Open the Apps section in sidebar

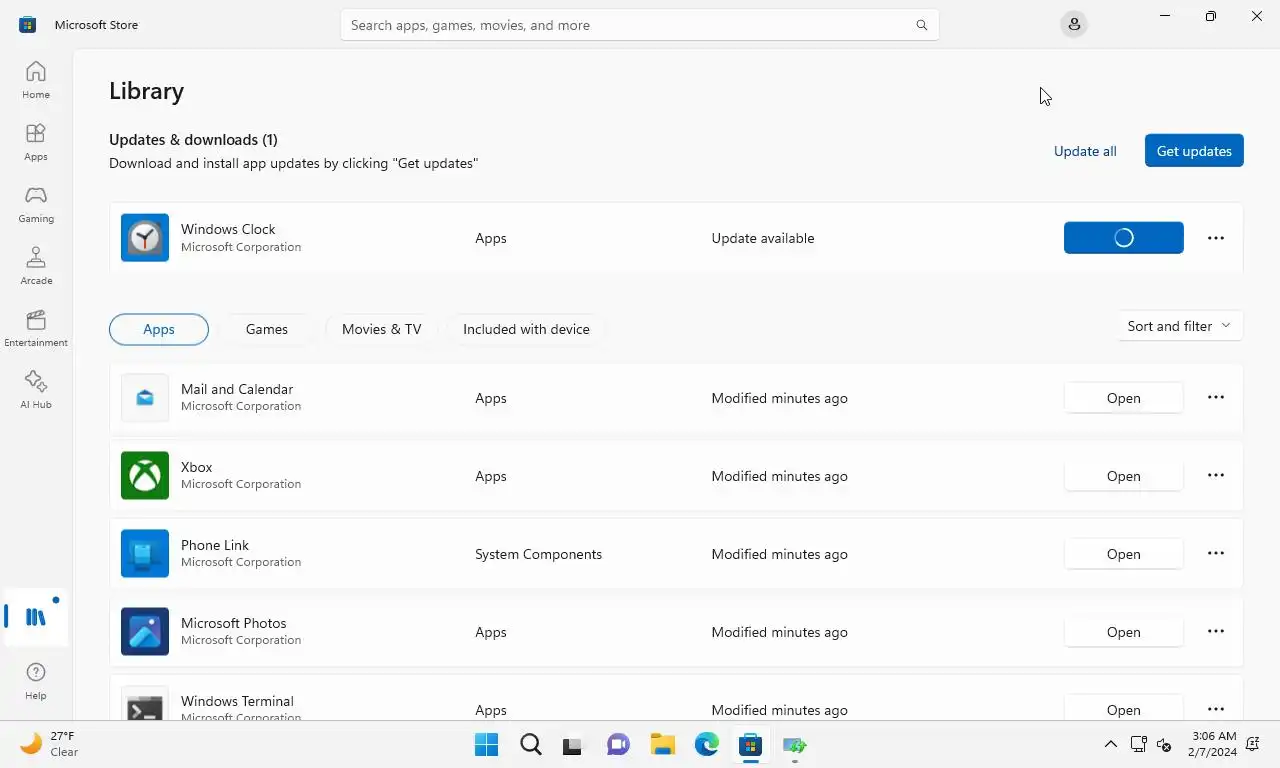[x=36, y=142]
